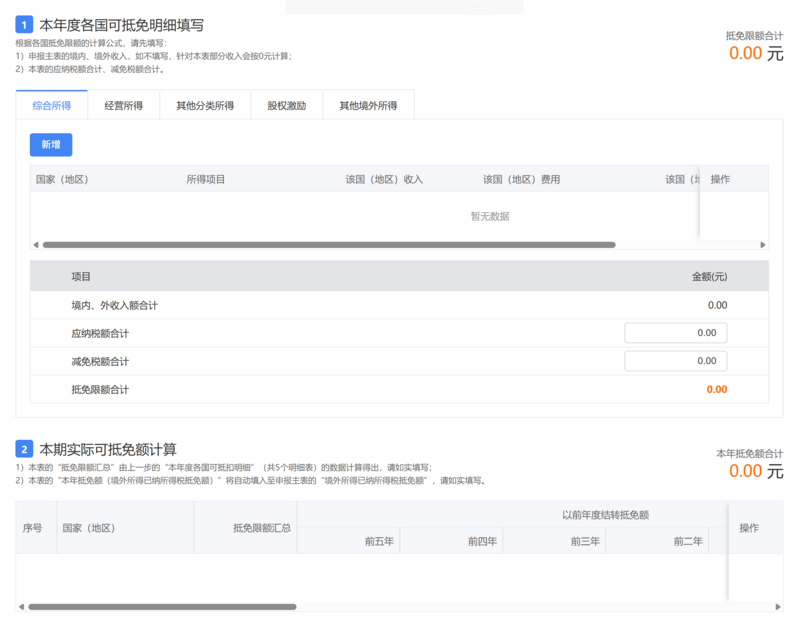Image resolution: width=800 pixels, height=622 pixels.
Task: Click left arrow of bottom table scrollbar
Action: point(21,607)
